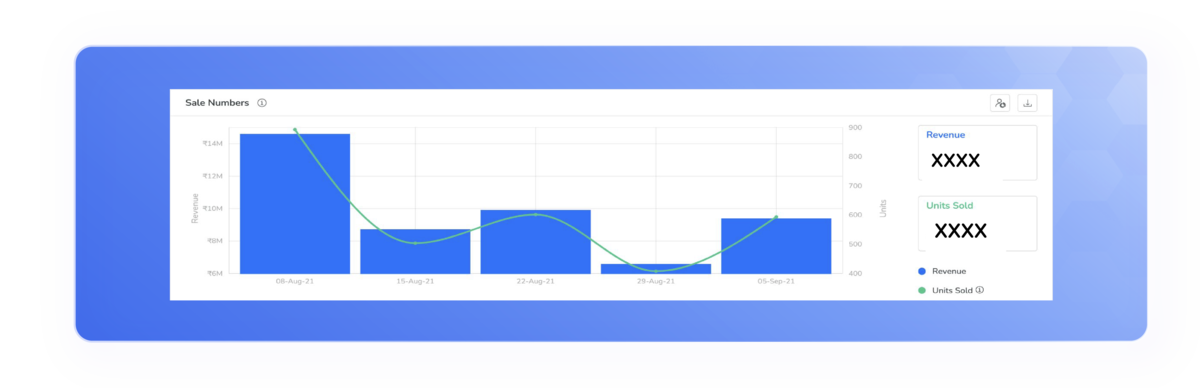Click the 900 units axis label
This screenshot has width=1200, height=388.
(855, 128)
